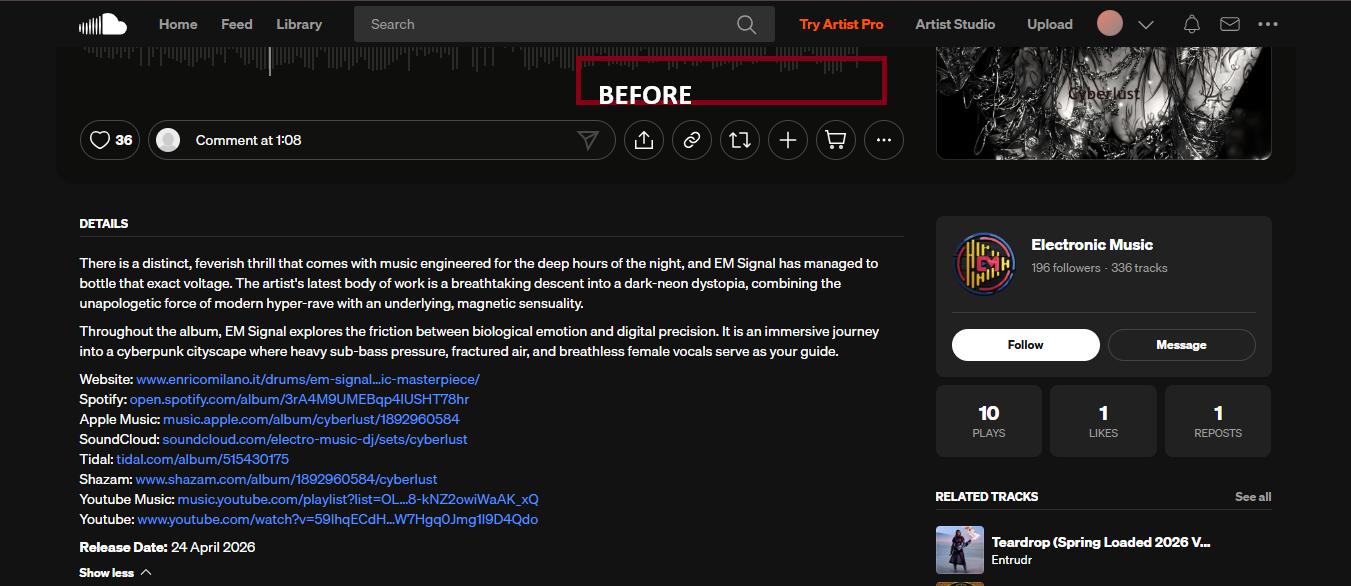1351x586 pixels.
Task: View the 336 tracks link
Action: pos(1139,268)
